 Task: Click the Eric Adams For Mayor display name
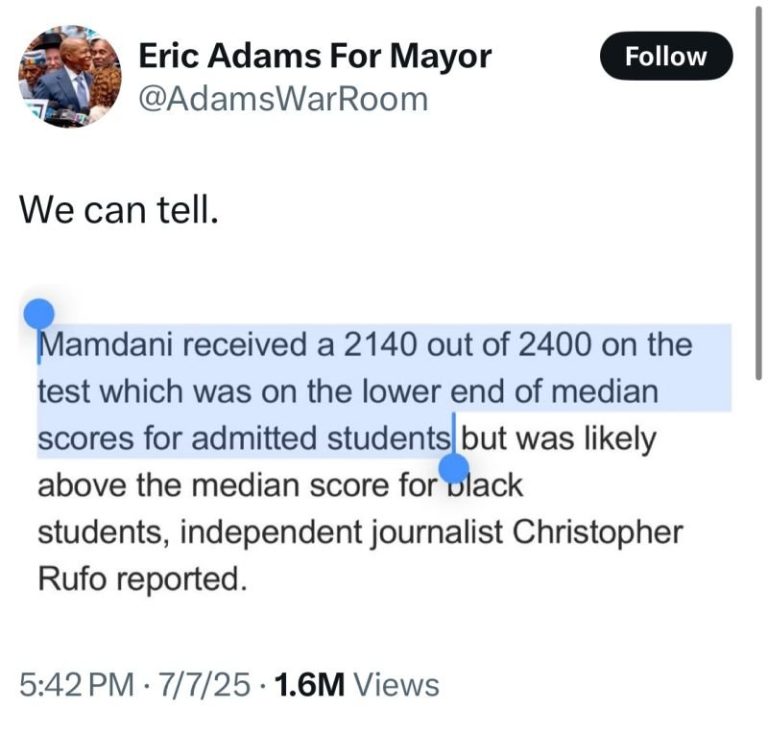tap(314, 56)
